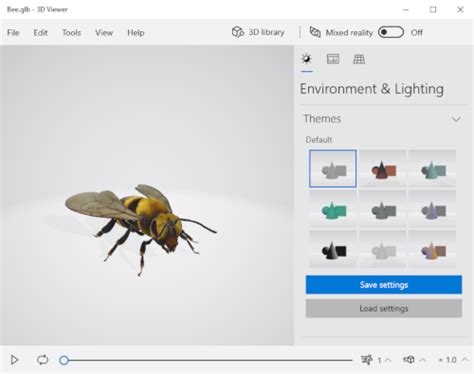Toggle the loop animation icon
This screenshot has width=474, height=374.
pyautogui.click(x=42, y=360)
